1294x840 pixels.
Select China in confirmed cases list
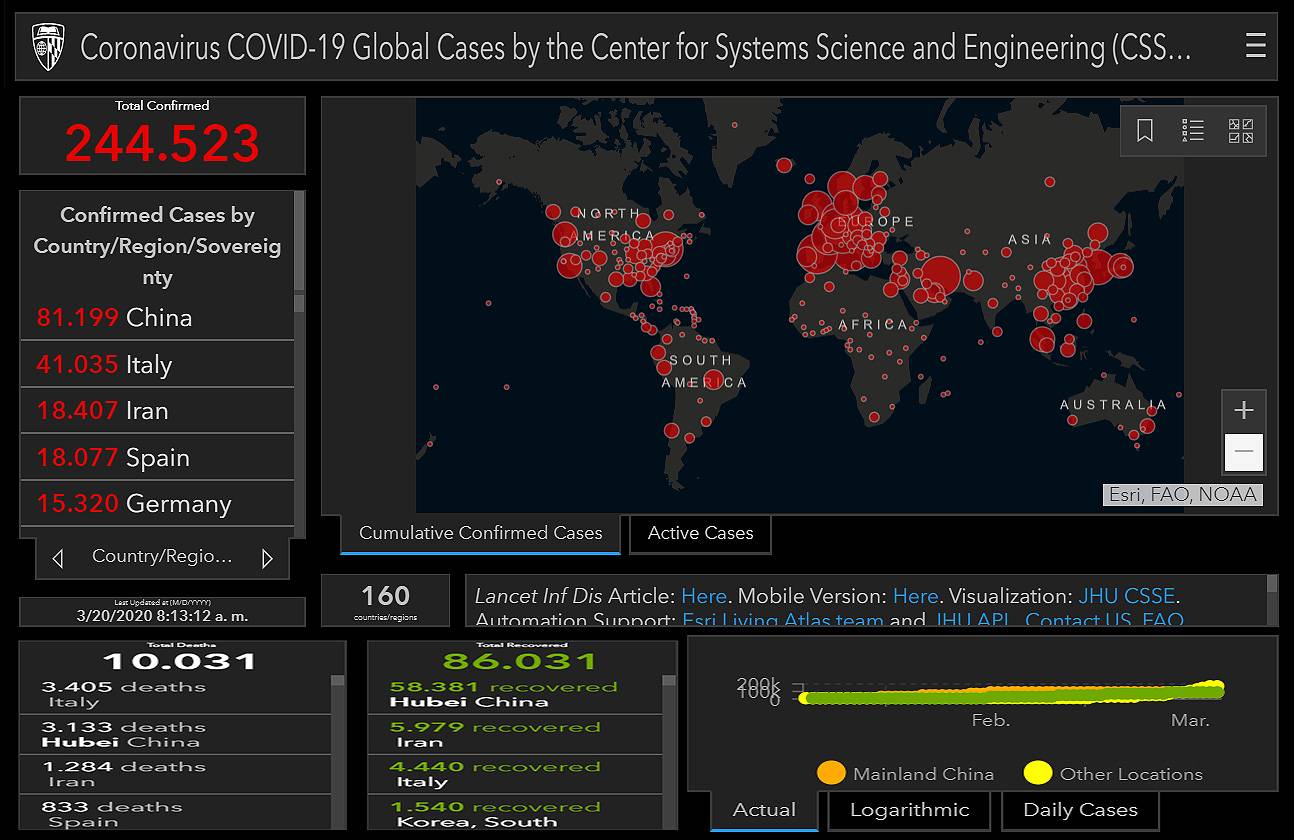[x=157, y=318]
